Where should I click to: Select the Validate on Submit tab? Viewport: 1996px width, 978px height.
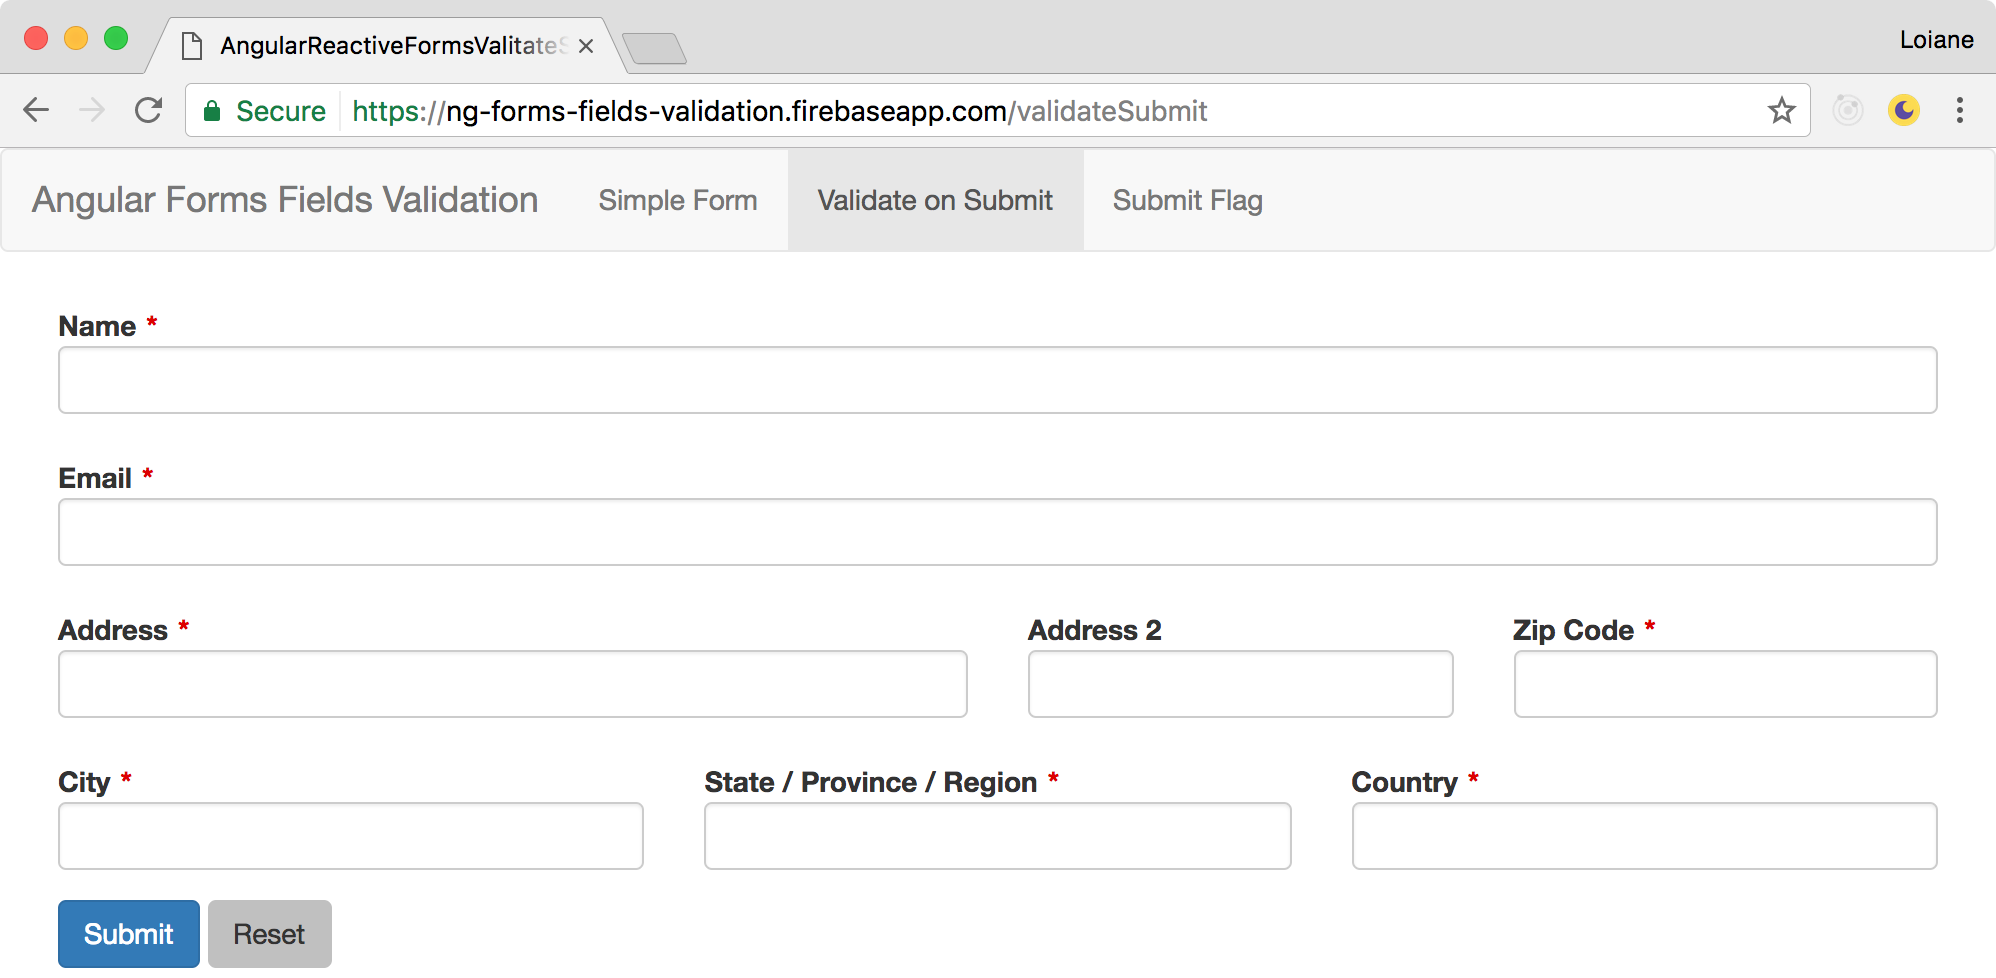(x=934, y=200)
